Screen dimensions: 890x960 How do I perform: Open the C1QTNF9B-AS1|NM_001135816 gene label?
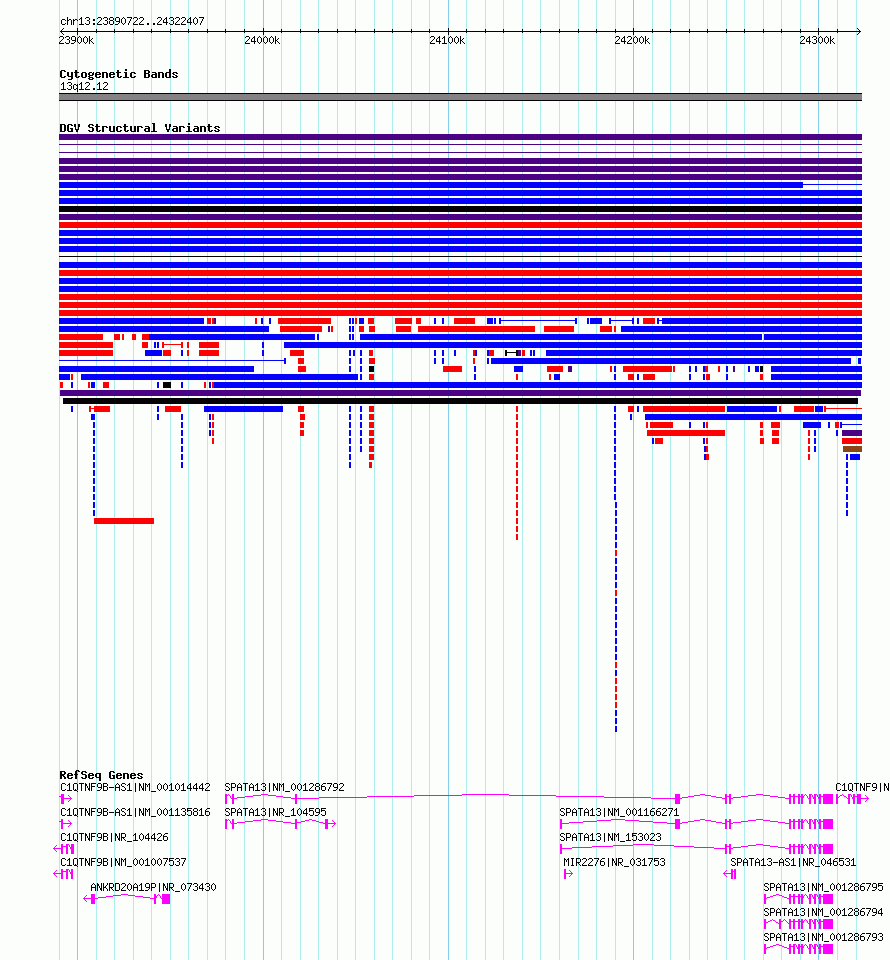(x=135, y=812)
